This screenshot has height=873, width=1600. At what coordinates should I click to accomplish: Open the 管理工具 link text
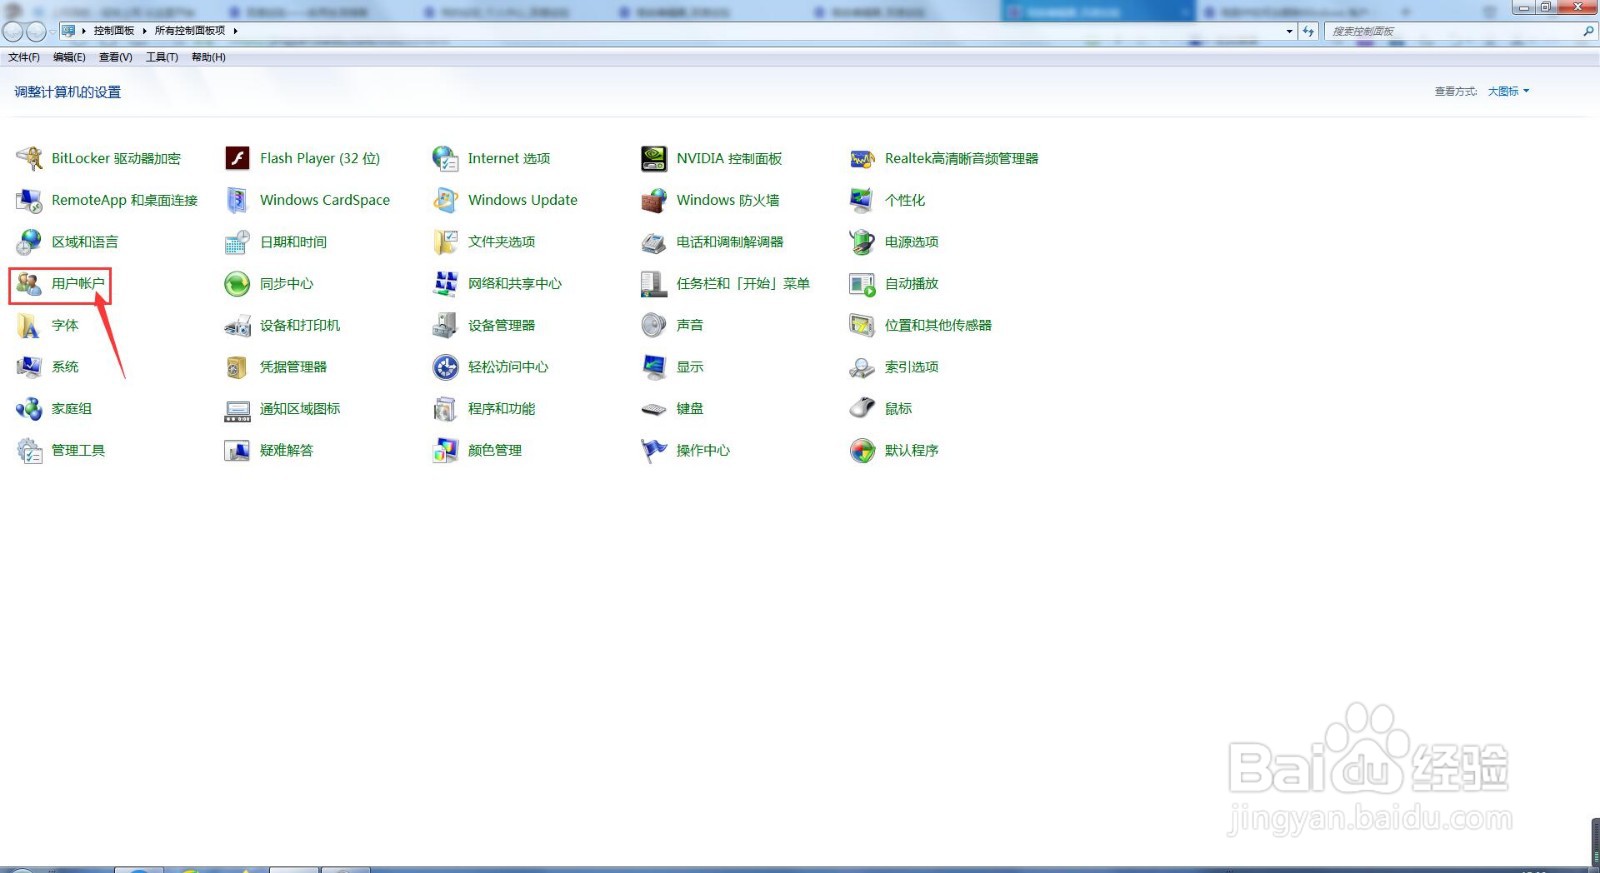coord(78,451)
